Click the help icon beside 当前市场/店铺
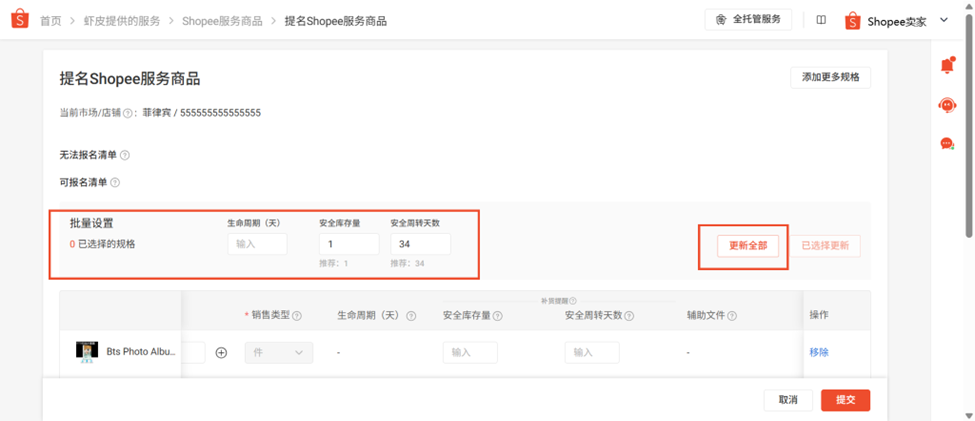 click(x=127, y=113)
